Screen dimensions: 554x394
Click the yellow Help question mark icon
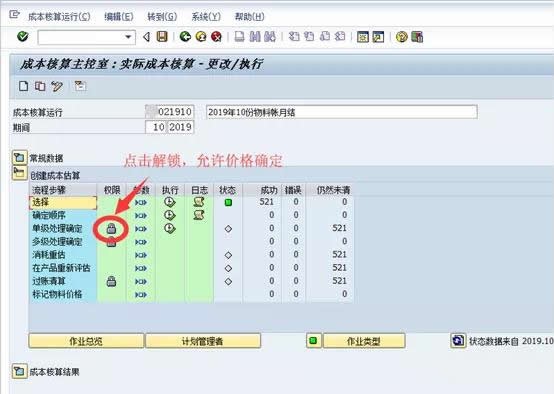tap(401, 36)
